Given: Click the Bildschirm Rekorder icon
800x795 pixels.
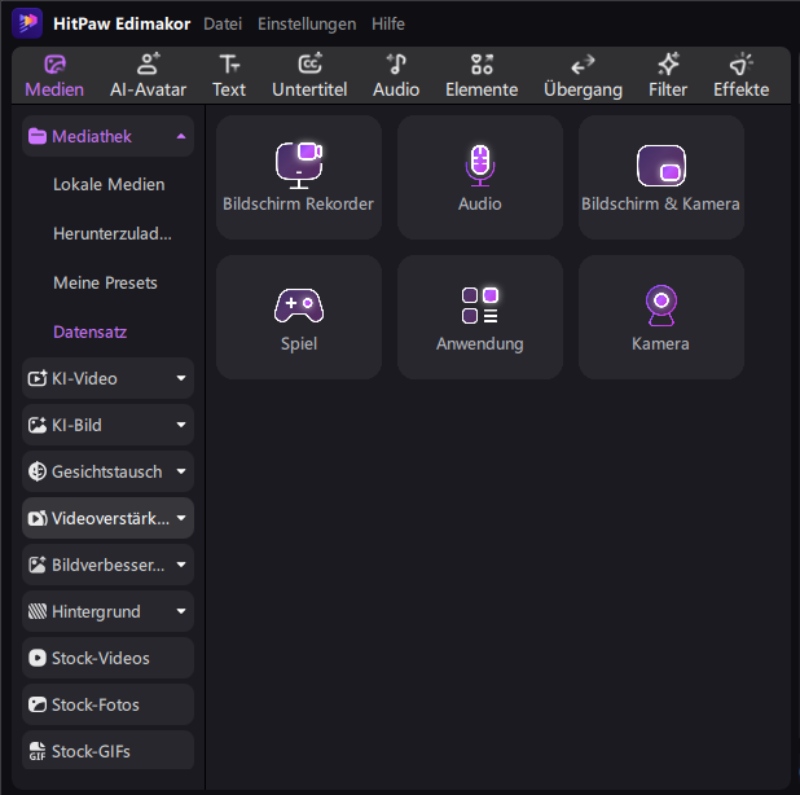Looking at the screenshot, I should click(x=299, y=166).
